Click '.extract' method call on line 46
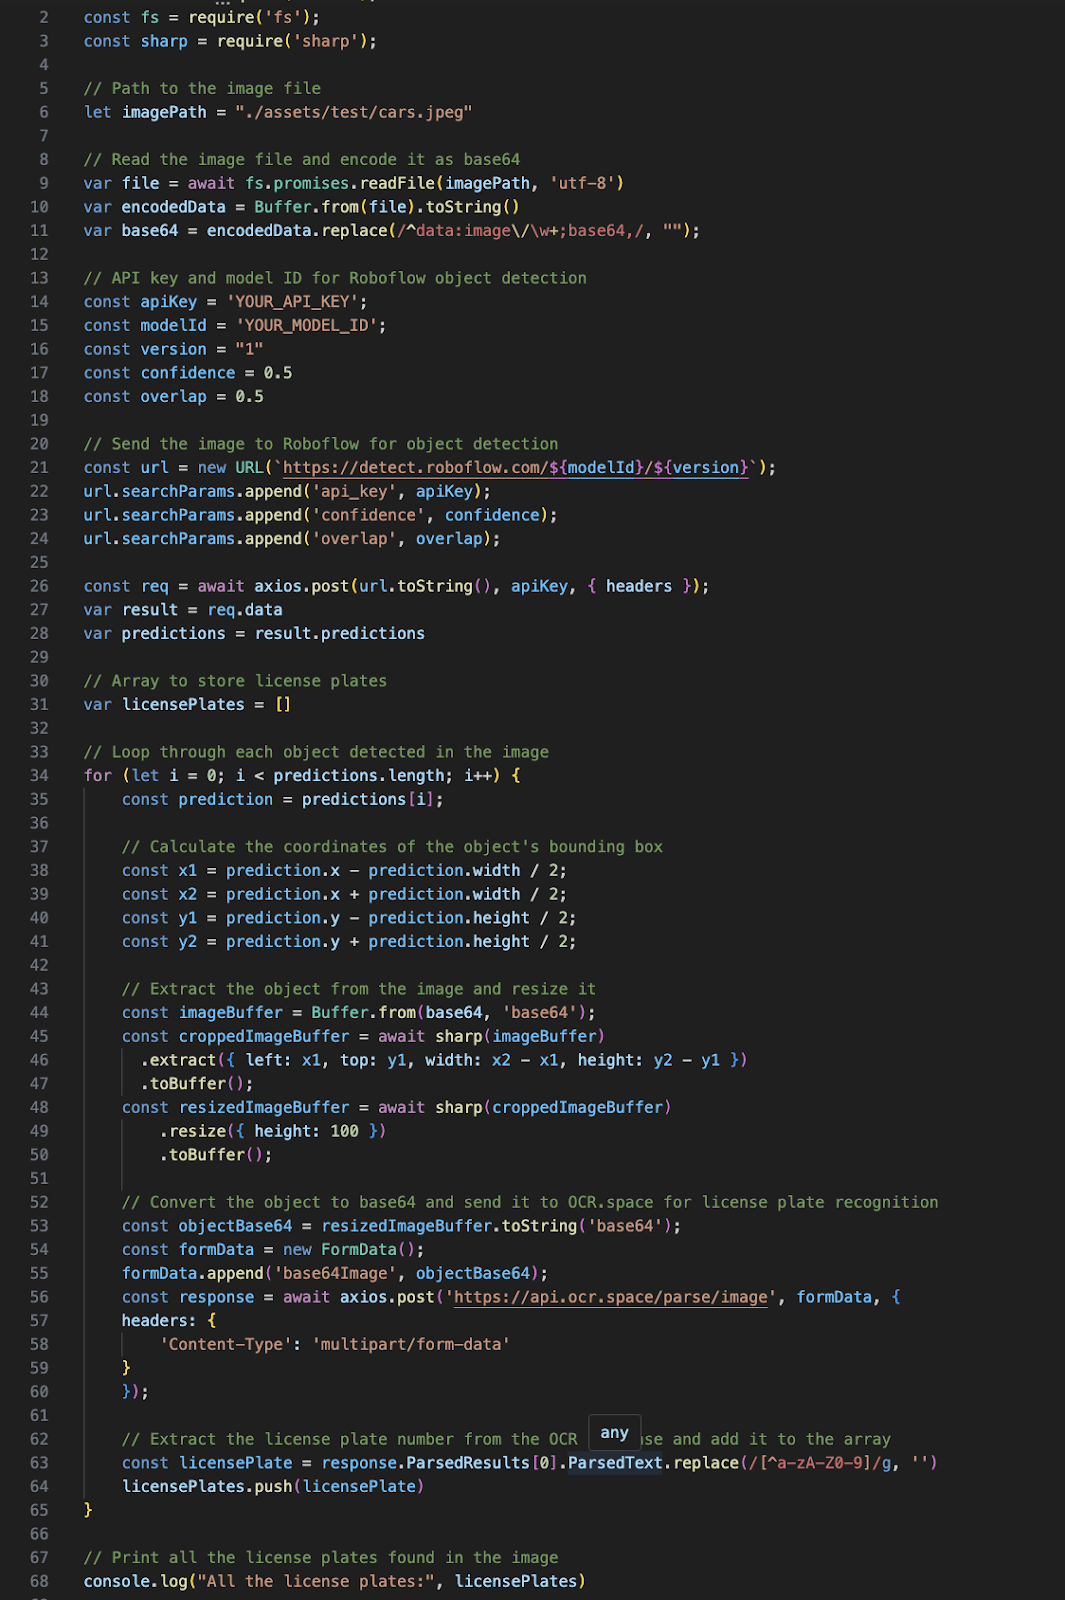This screenshot has width=1065, height=1600. pyautogui.click(x=178, y=1060)
